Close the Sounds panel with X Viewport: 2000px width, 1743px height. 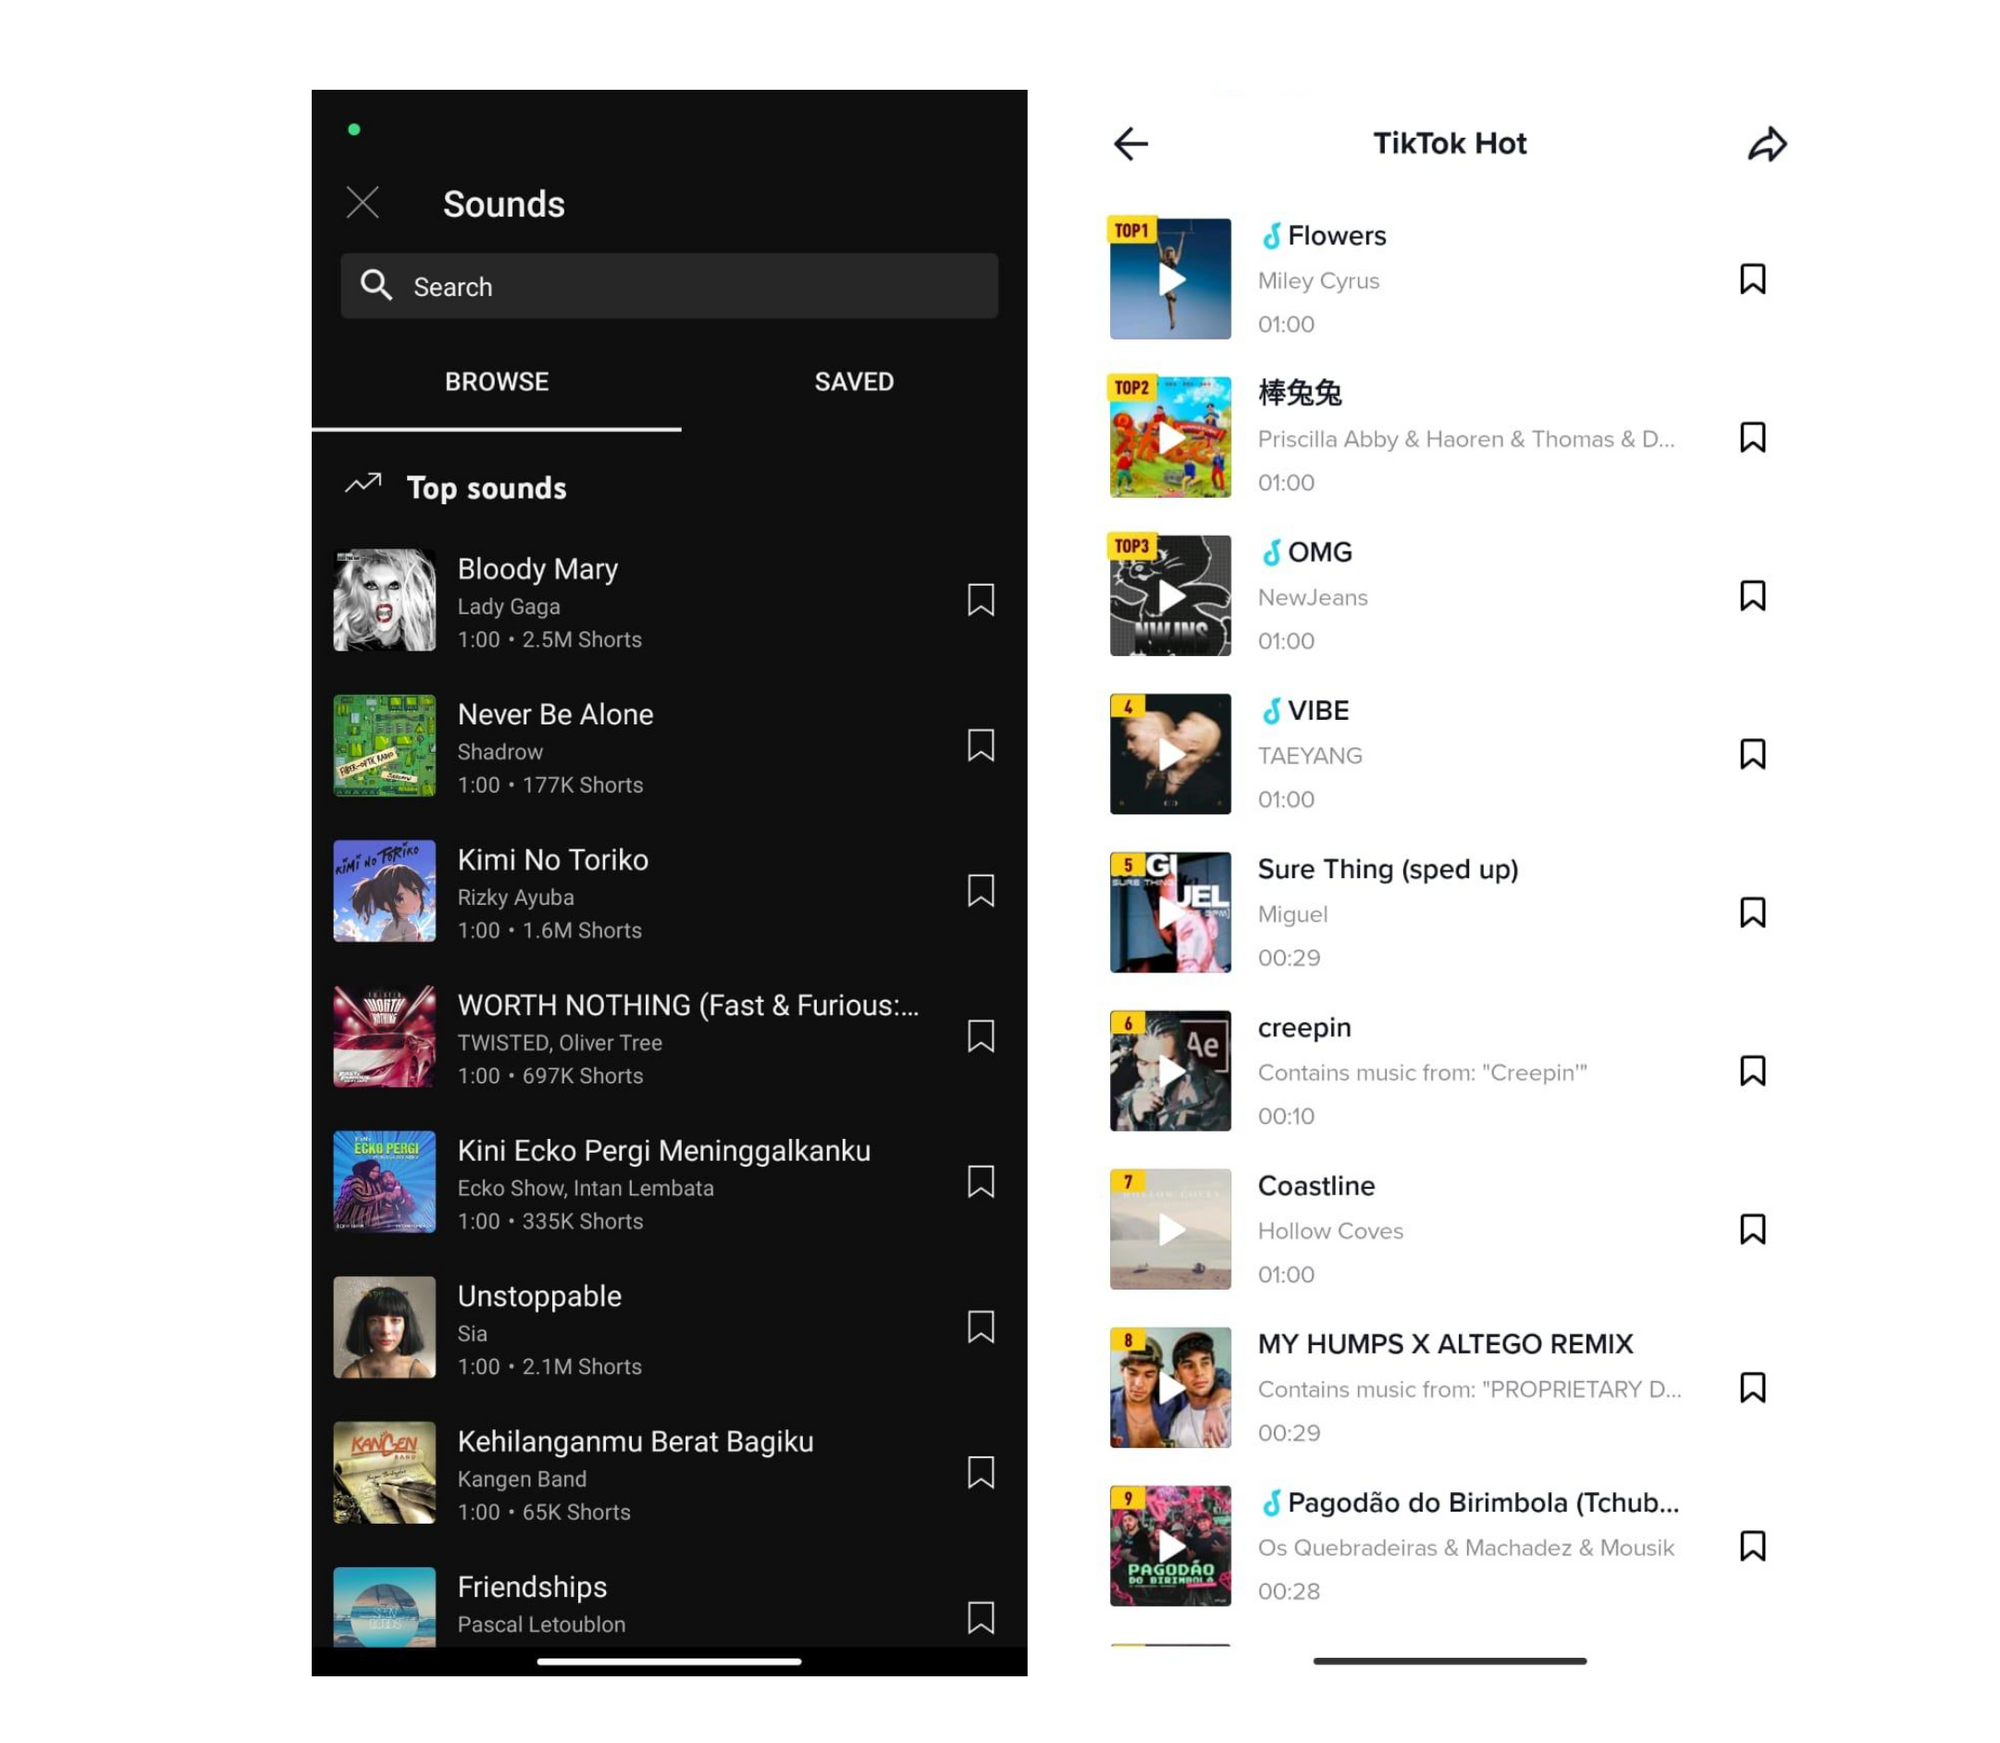coord(362,203)
